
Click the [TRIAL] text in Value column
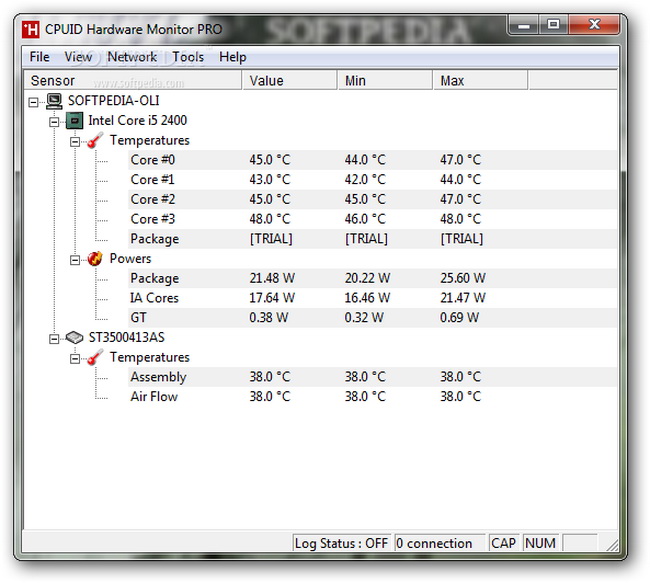click(271, 239)
